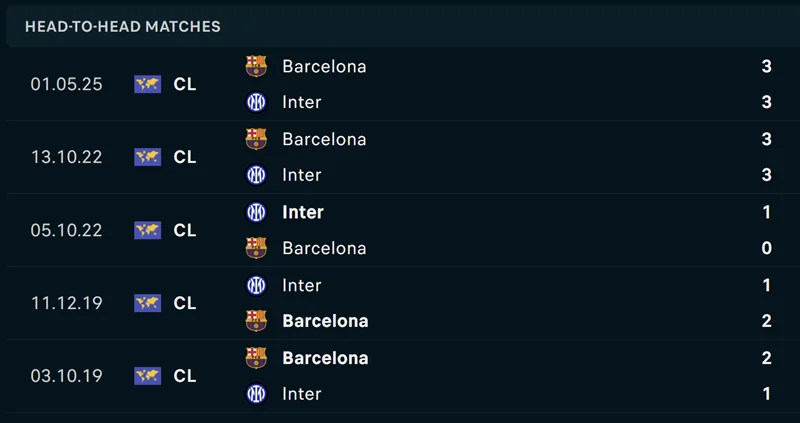Open bold Inter name in 05.10.22 match
Screen dimensions: 800x423
pos(302,212)
